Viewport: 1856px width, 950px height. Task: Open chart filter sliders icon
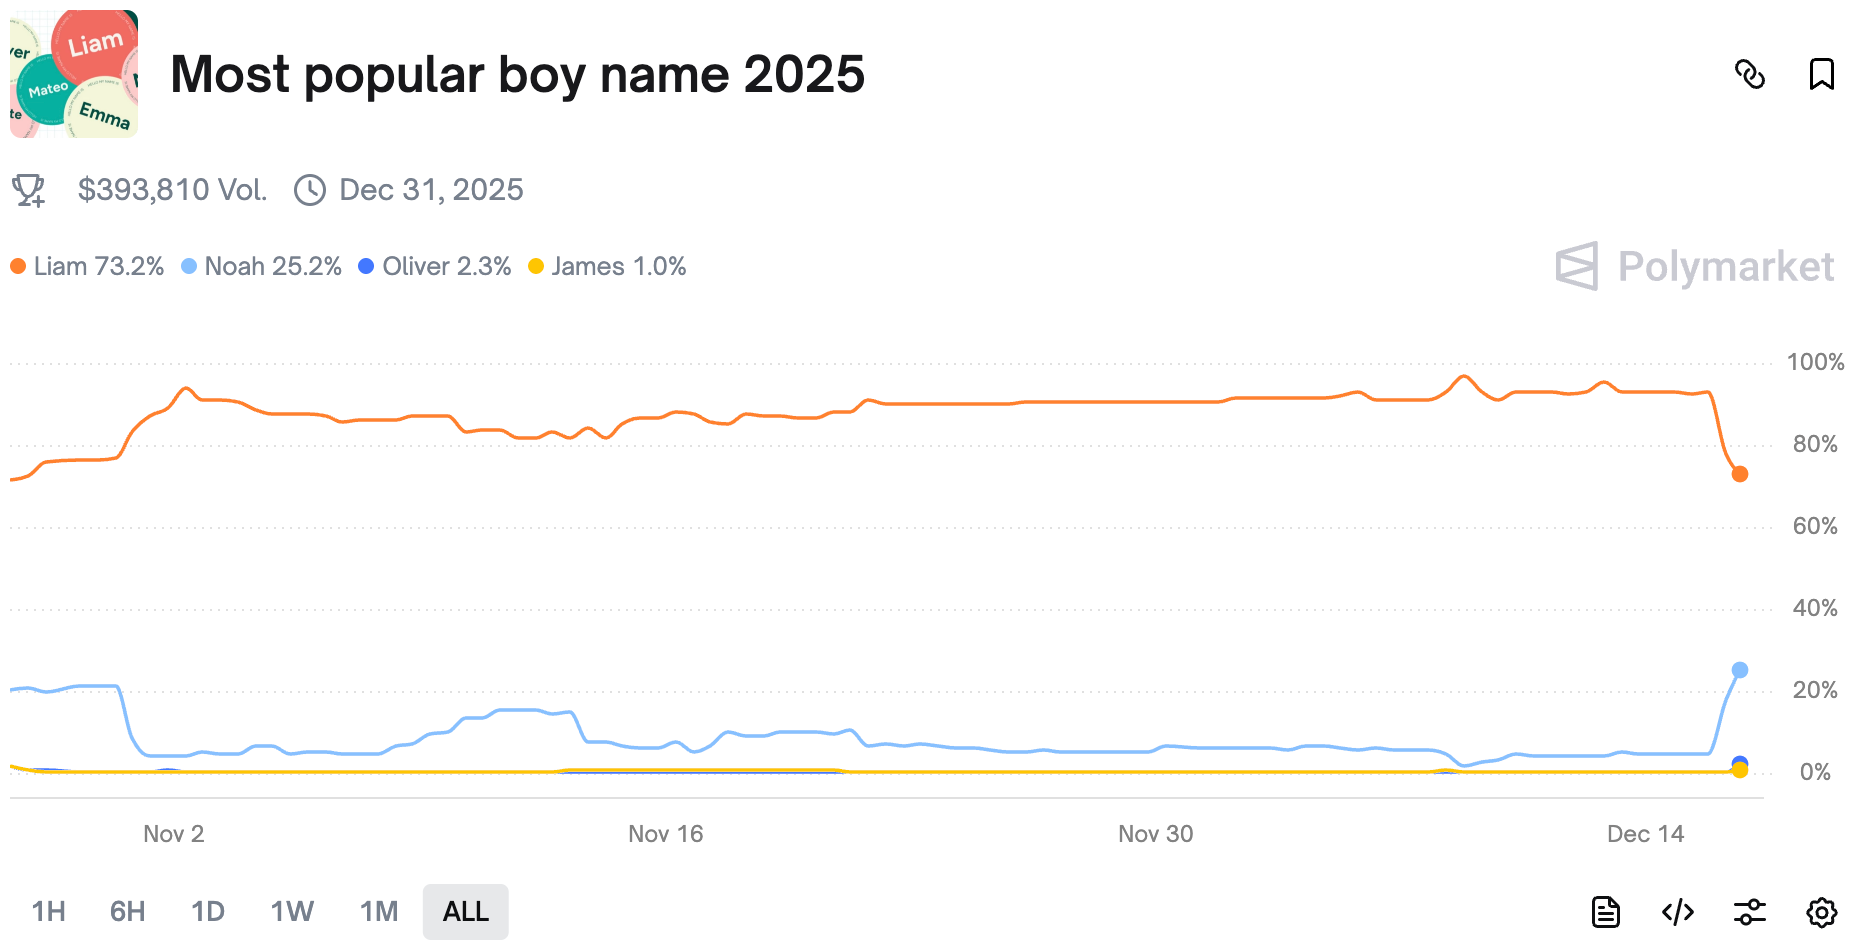[x=1749, y=912]
